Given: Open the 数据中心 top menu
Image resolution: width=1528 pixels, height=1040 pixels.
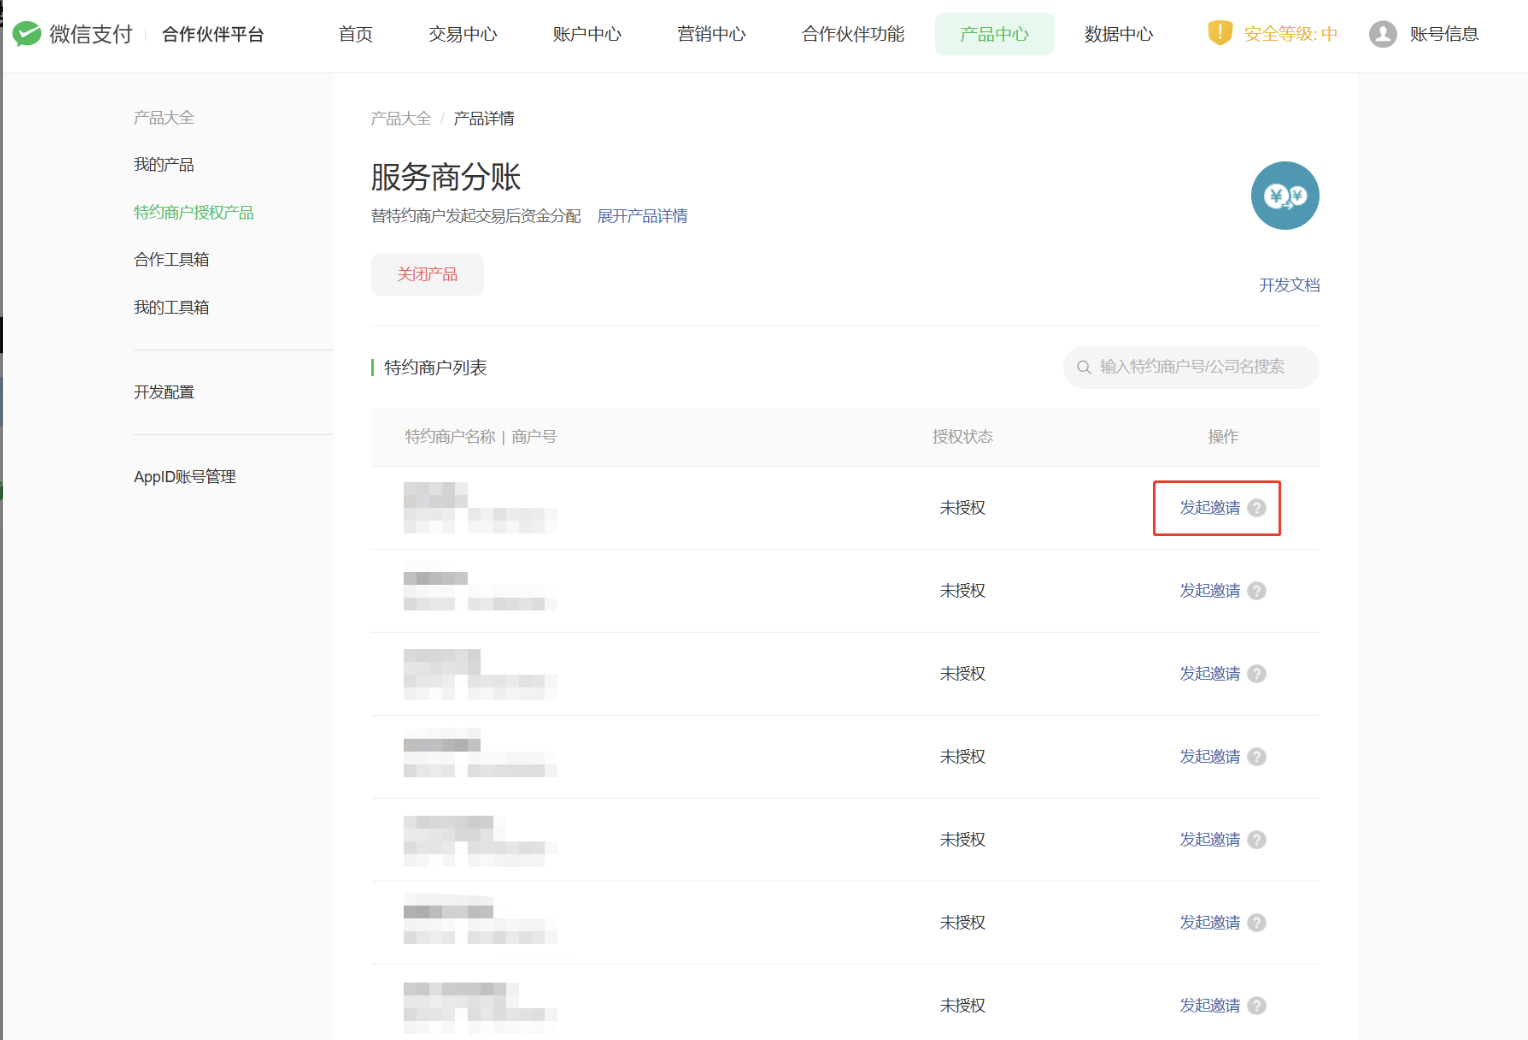Looking at the screenshot, I should click(x=1118, y=34).
